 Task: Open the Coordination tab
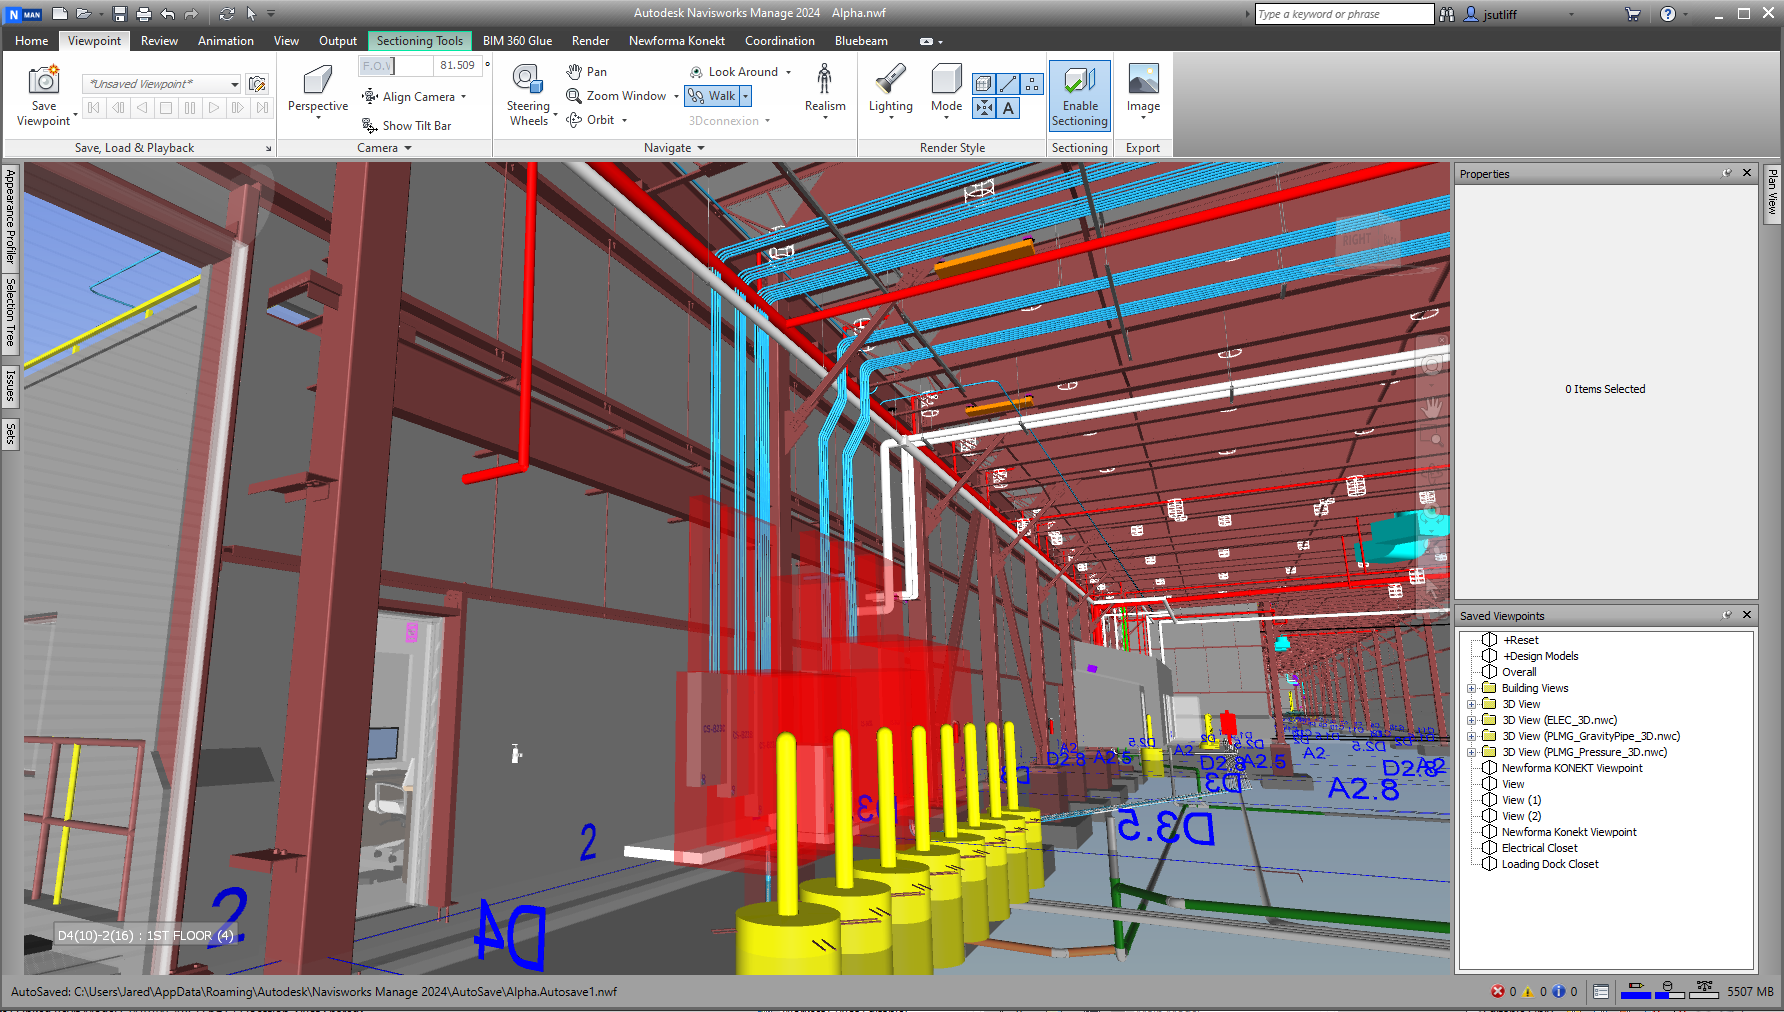tap(779, 41)
